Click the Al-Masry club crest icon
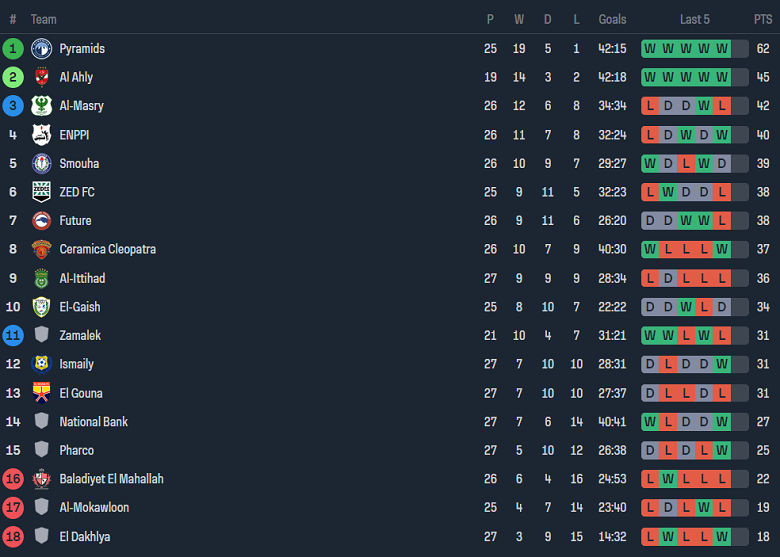 (x=41, y=106)
